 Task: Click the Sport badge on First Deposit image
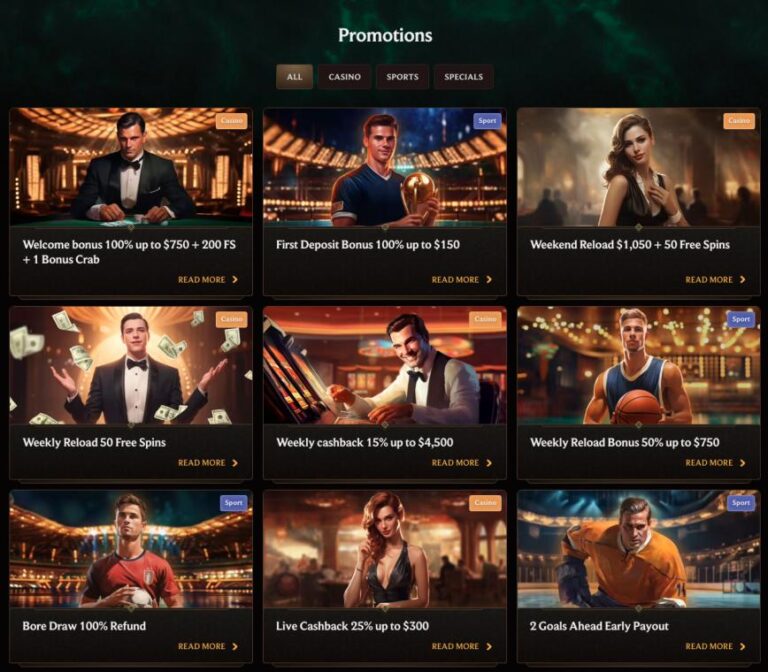point(486,121)
